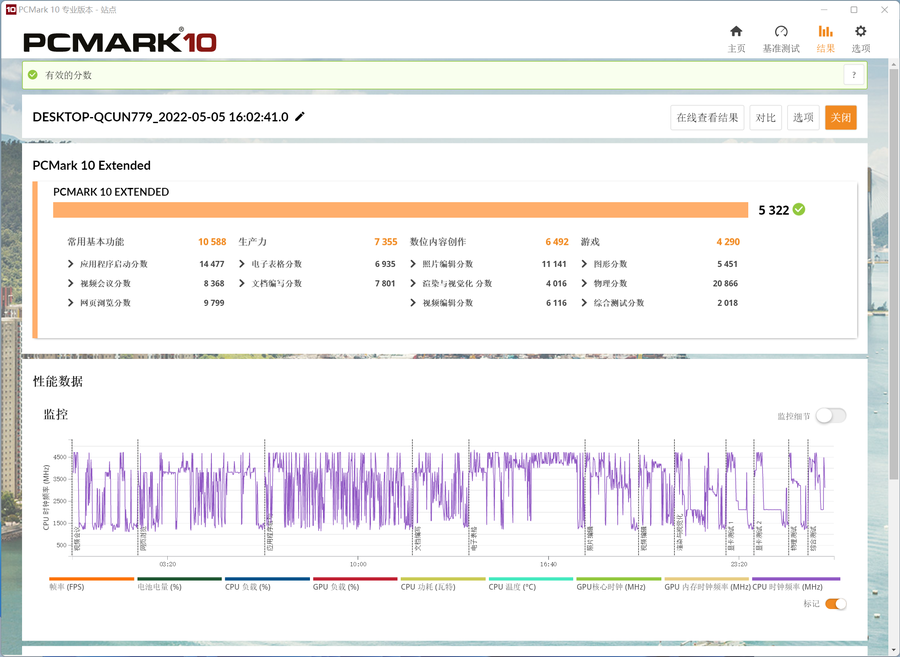
Task: Click the green check beside score 5 322
Action: tap(799, 210)
